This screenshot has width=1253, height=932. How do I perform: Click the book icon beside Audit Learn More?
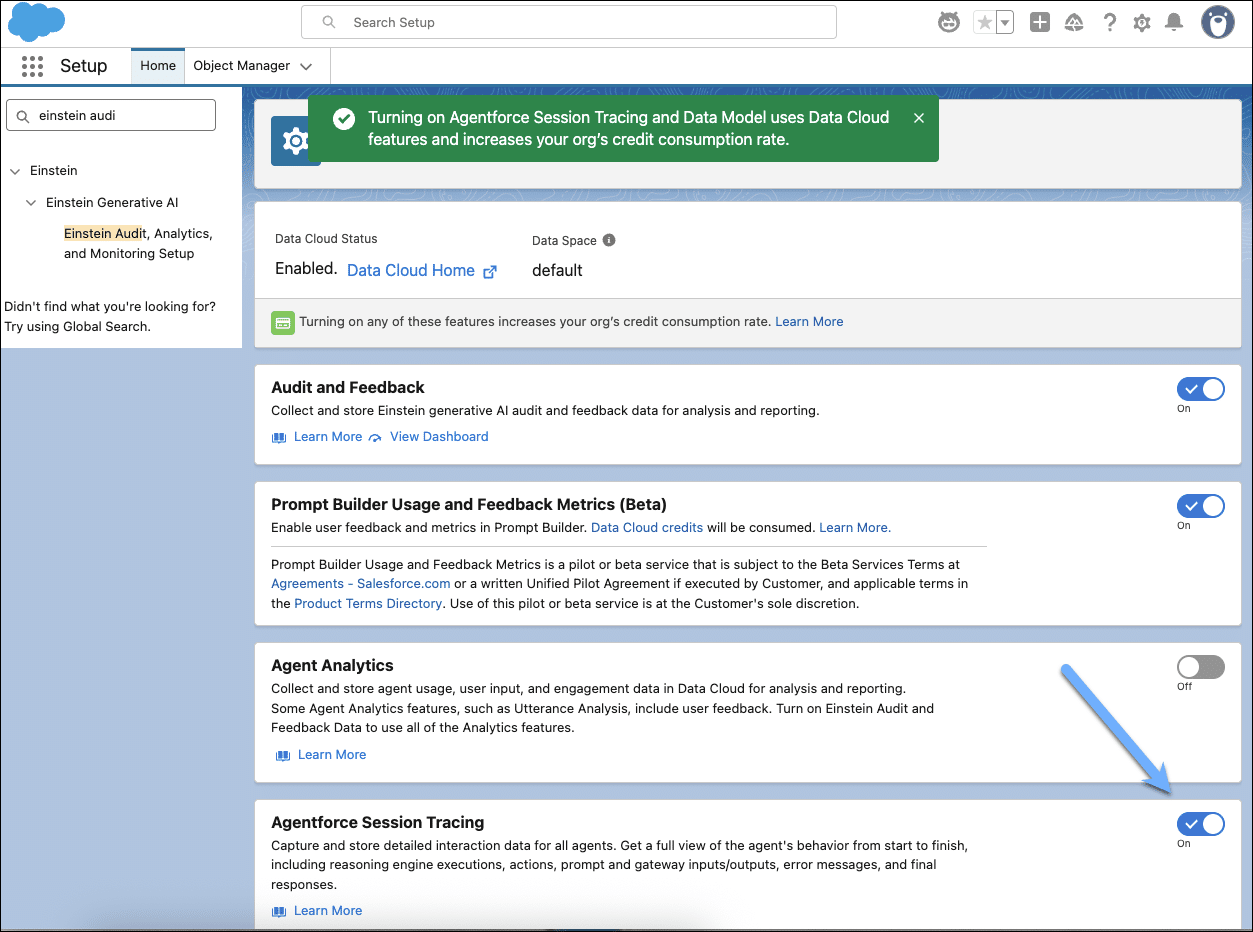tap(279, 437)
